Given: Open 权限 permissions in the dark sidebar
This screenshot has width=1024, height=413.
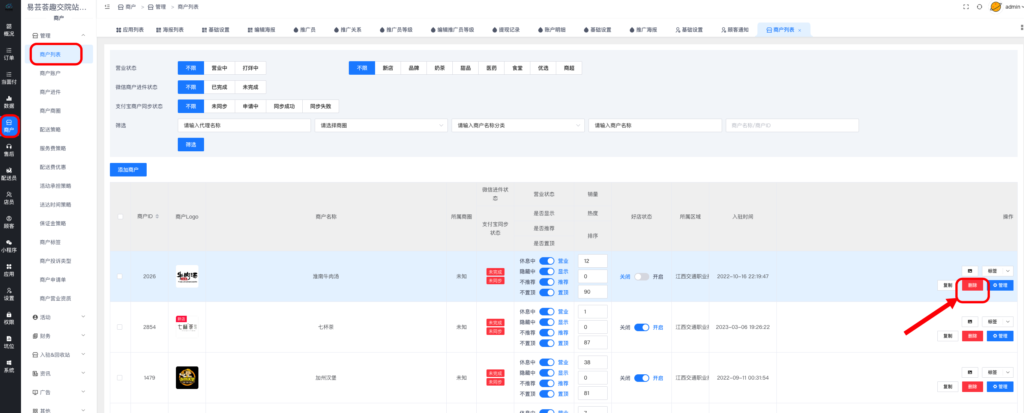Looking at the screenshot, I should [9, 318].
